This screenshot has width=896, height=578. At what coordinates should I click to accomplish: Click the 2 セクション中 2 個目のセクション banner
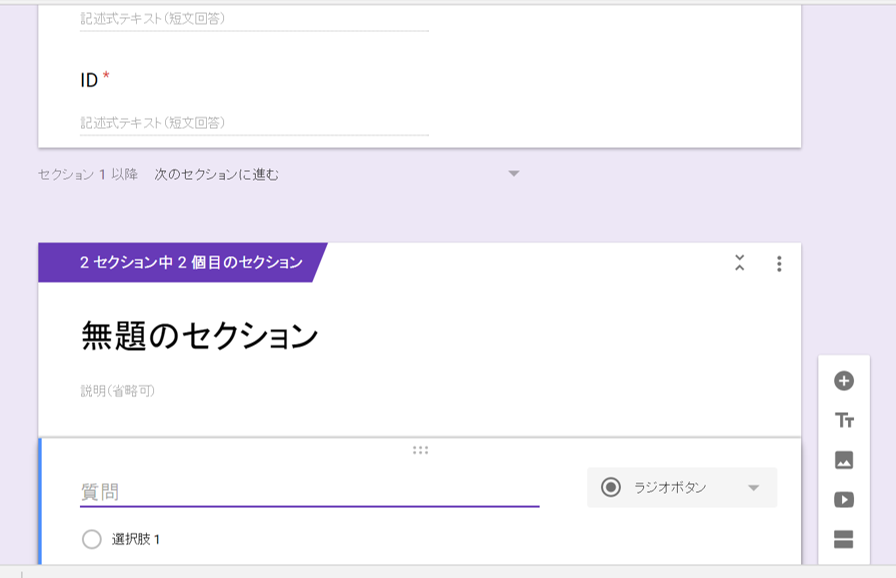point(183,262)
